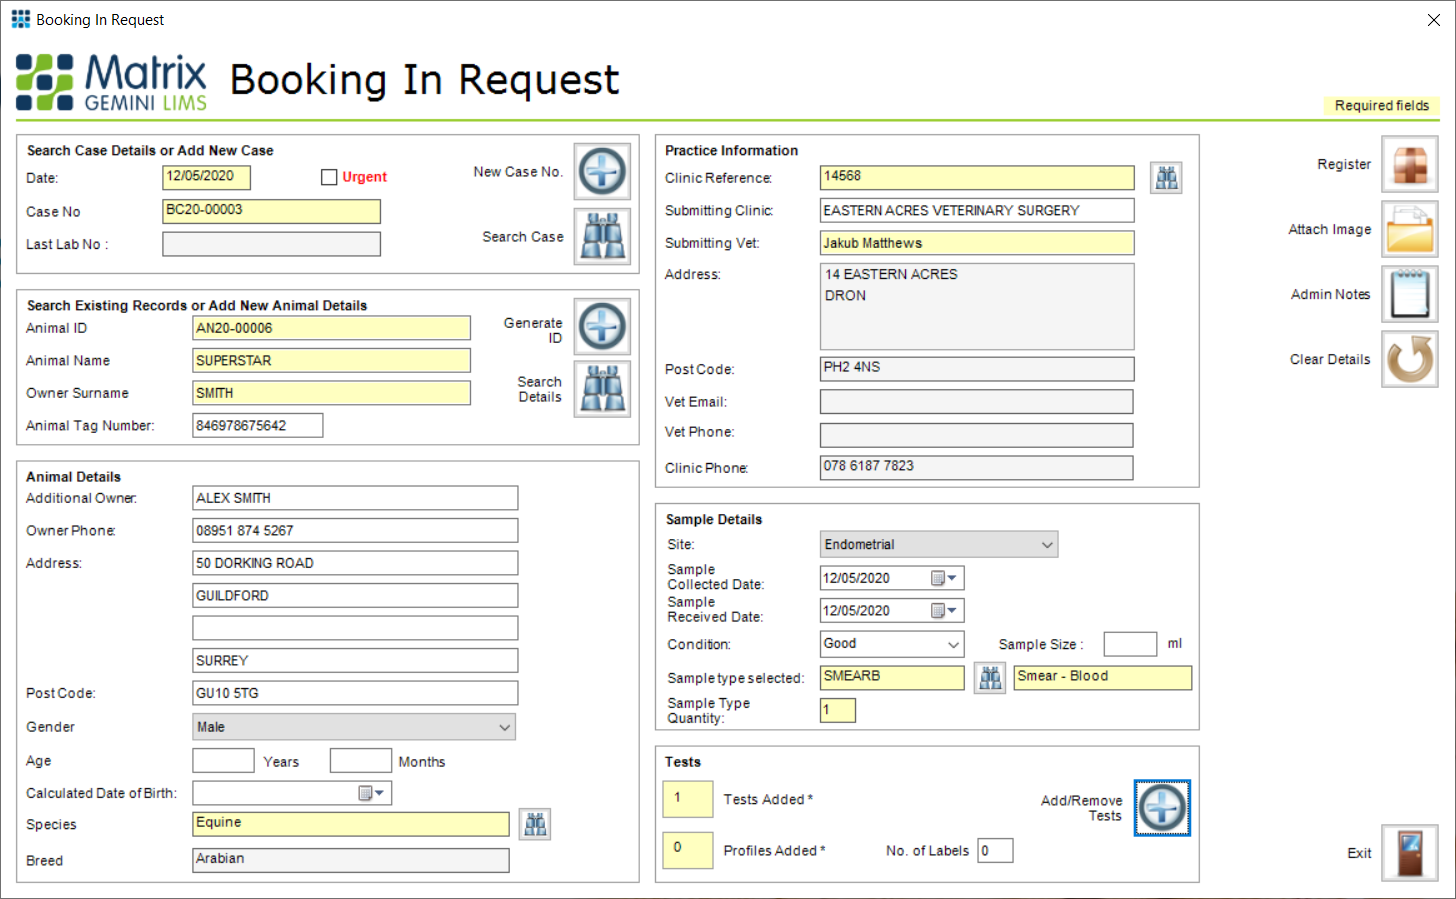This screenshot has width=1456, height=899.
Task: Click the Clear Details icon
Action: pos(1410,359)
